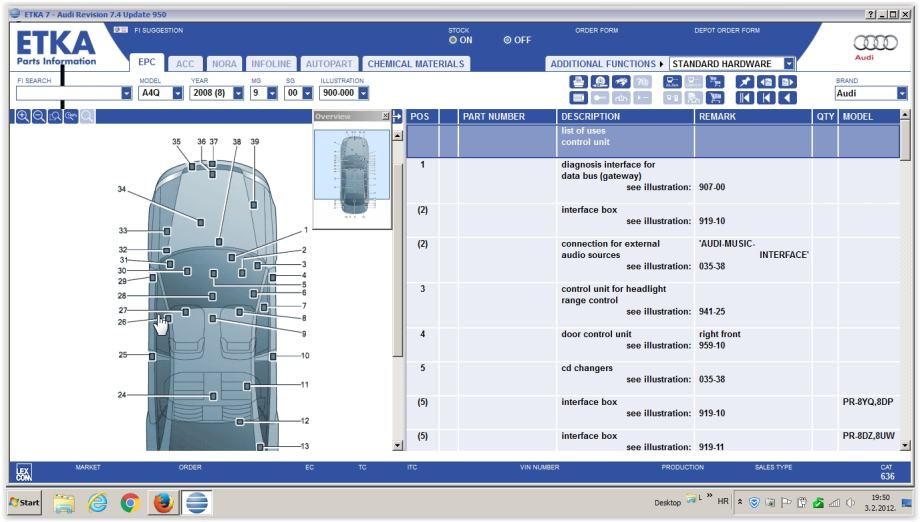Viewport: 920px width, 522px height.
Task: Click the barcode-like icon below print
Action: [579, 97]
